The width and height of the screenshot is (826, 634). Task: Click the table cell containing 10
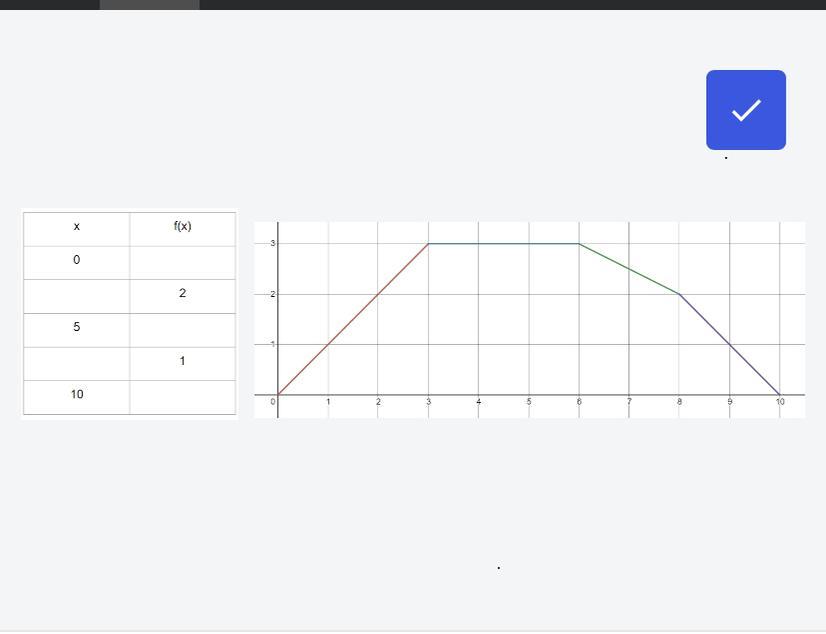click(77, 396)
